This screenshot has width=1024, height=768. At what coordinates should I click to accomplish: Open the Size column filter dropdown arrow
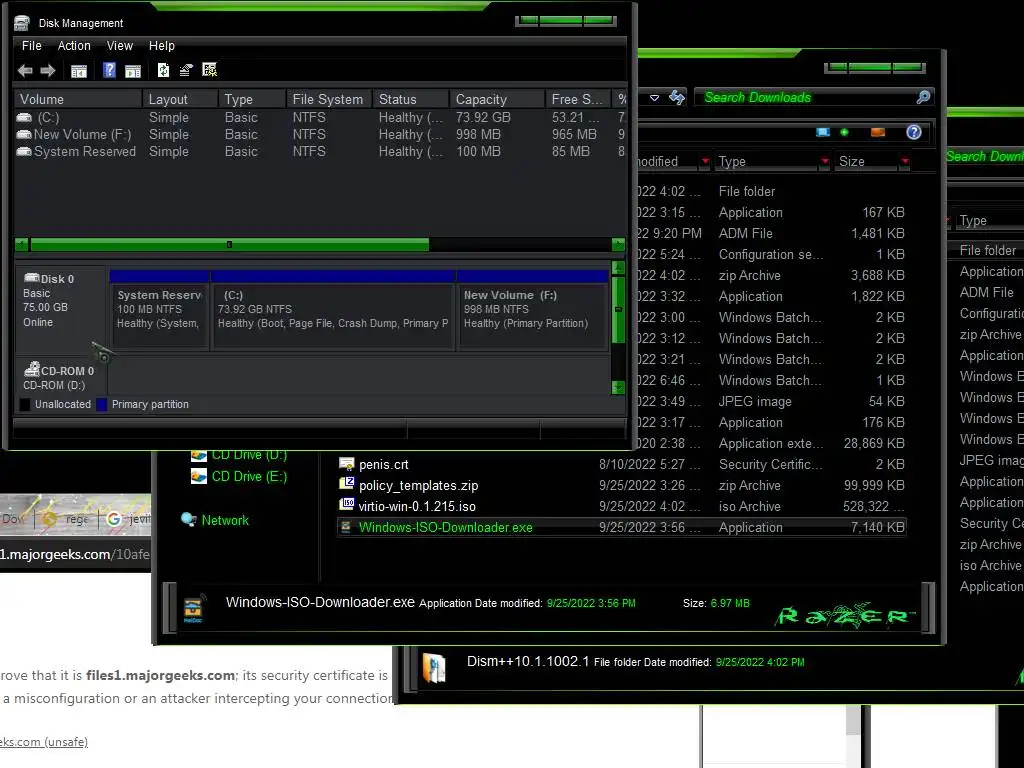point(904,161)
